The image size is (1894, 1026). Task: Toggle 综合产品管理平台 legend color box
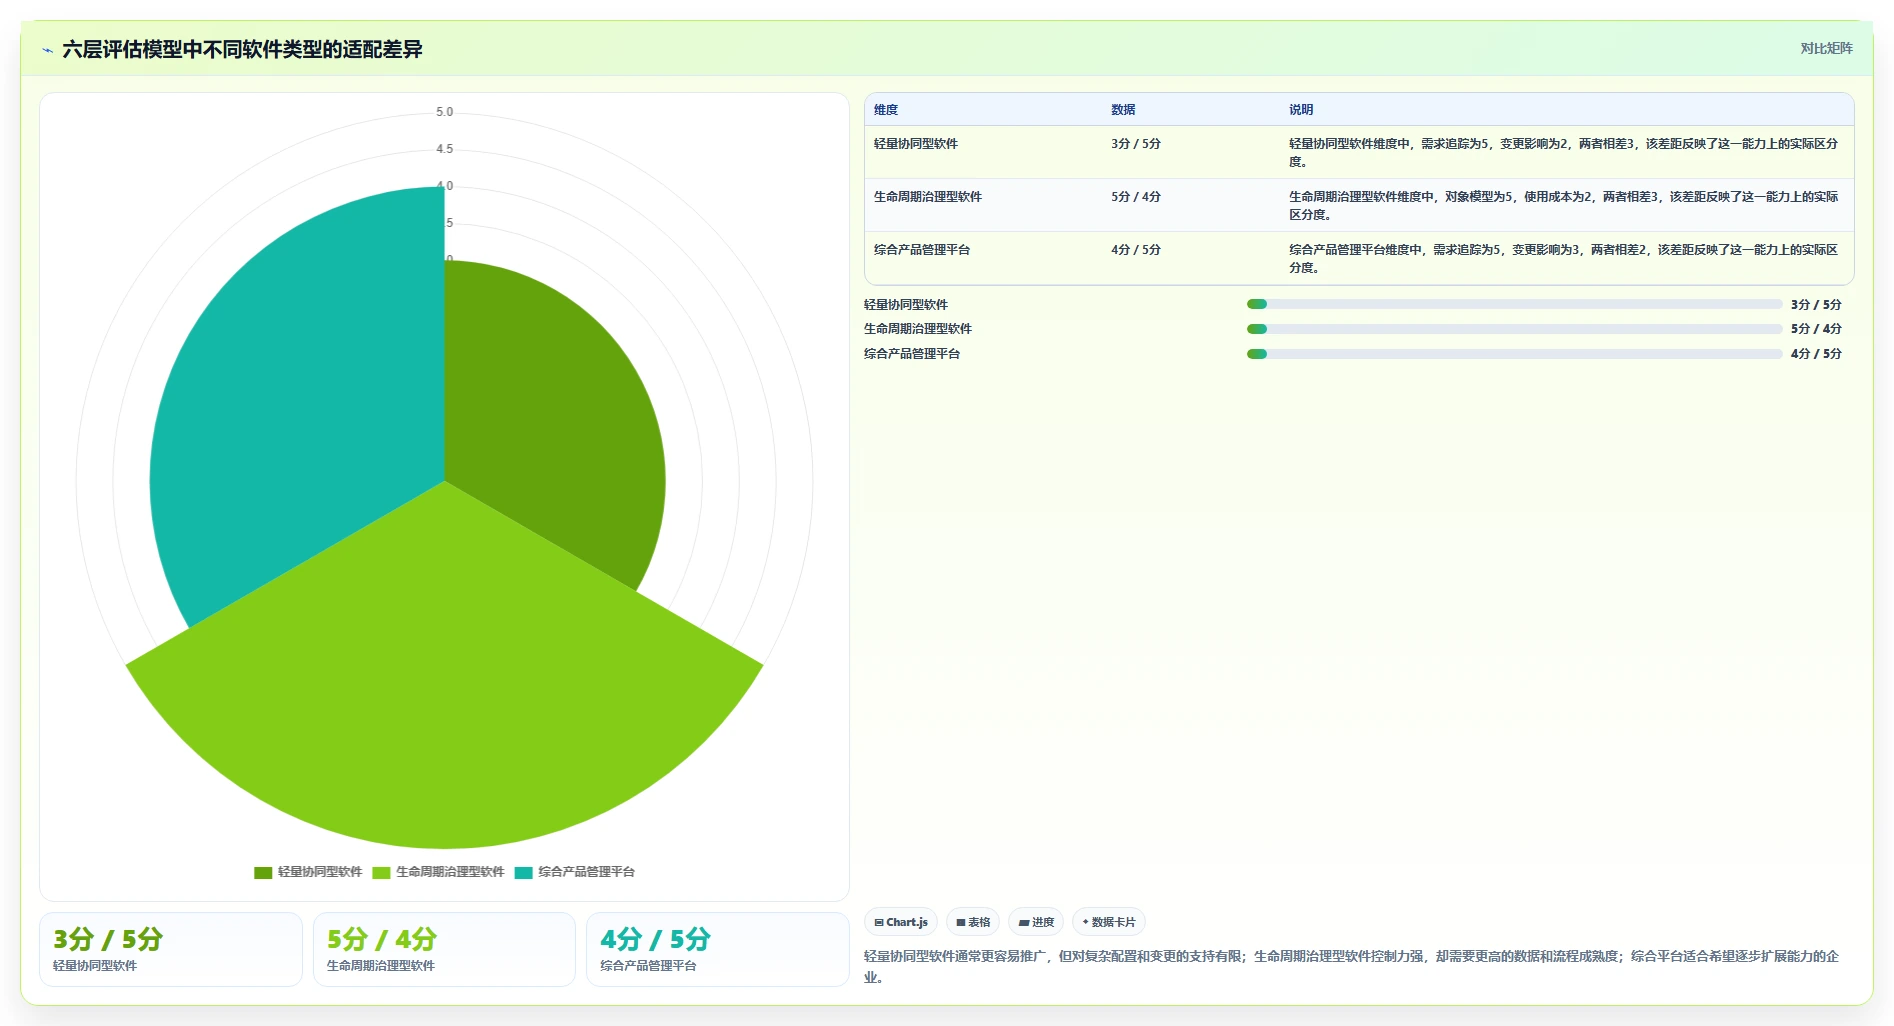point(523,873)
